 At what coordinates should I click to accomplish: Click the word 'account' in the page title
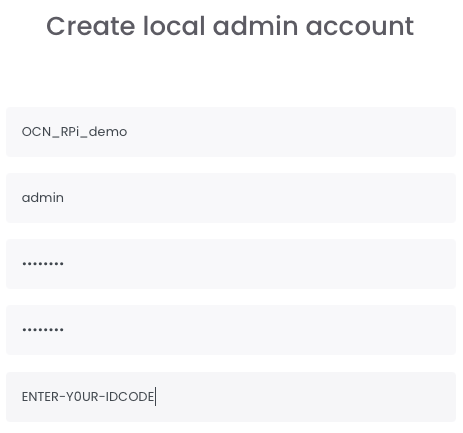pos(360,26)
